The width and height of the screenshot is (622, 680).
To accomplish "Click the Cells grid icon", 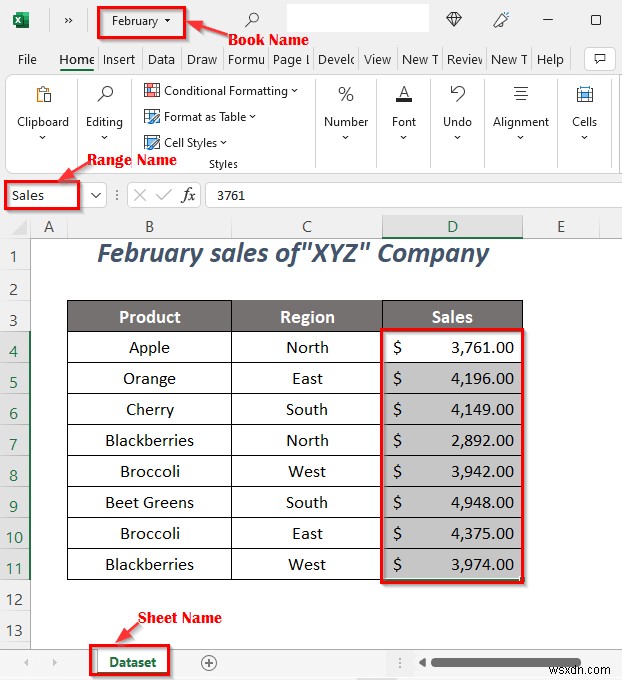I will [x=585, y=94].
